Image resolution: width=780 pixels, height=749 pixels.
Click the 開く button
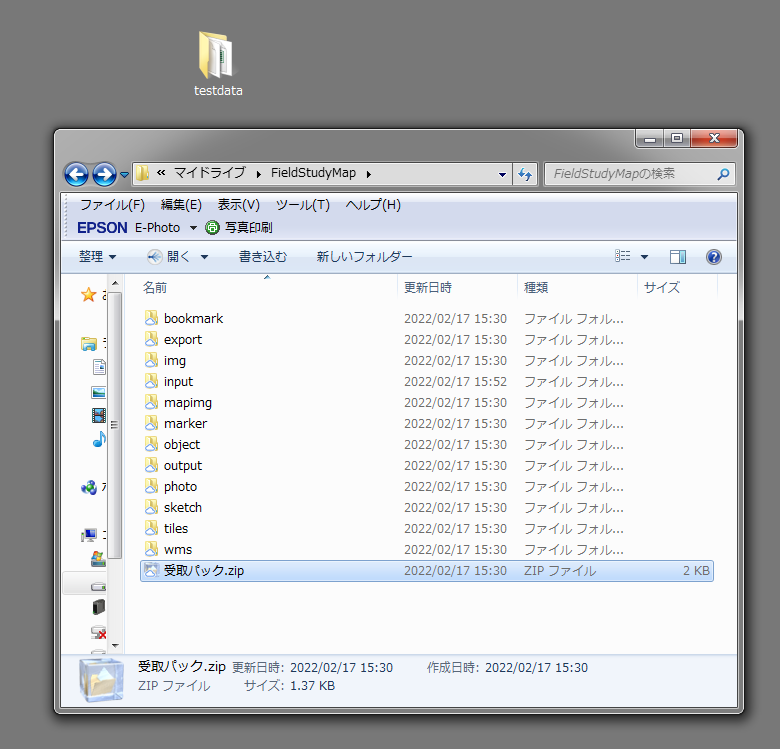(169, 257)
